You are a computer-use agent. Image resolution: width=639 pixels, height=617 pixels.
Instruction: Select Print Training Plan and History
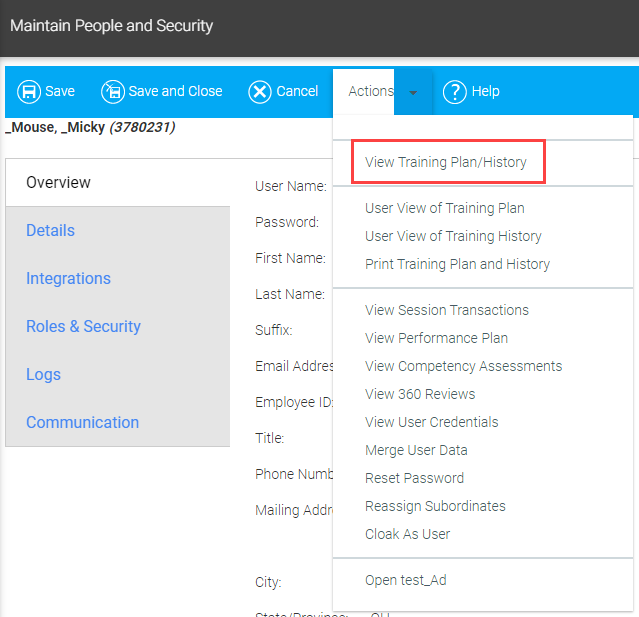(457, 264)
